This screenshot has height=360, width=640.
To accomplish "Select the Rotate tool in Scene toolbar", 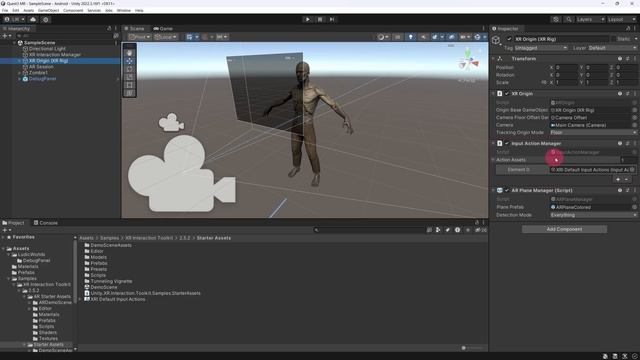I will [129, 69].
